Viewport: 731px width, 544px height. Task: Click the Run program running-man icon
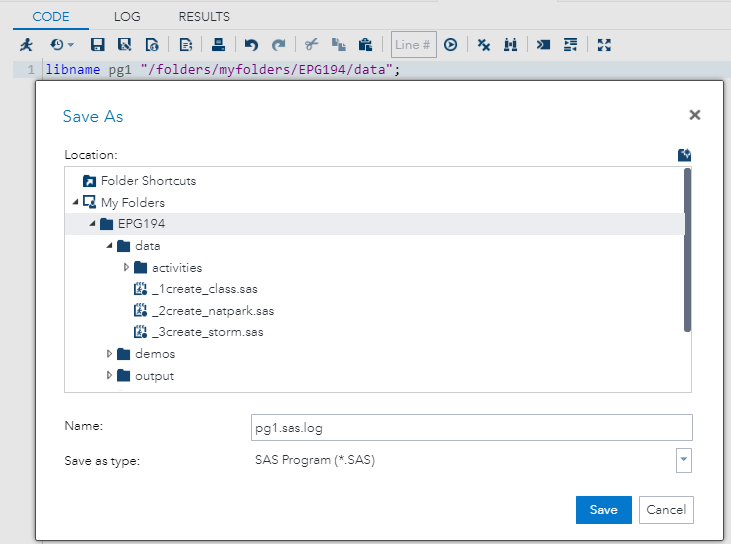click(26, 44)
